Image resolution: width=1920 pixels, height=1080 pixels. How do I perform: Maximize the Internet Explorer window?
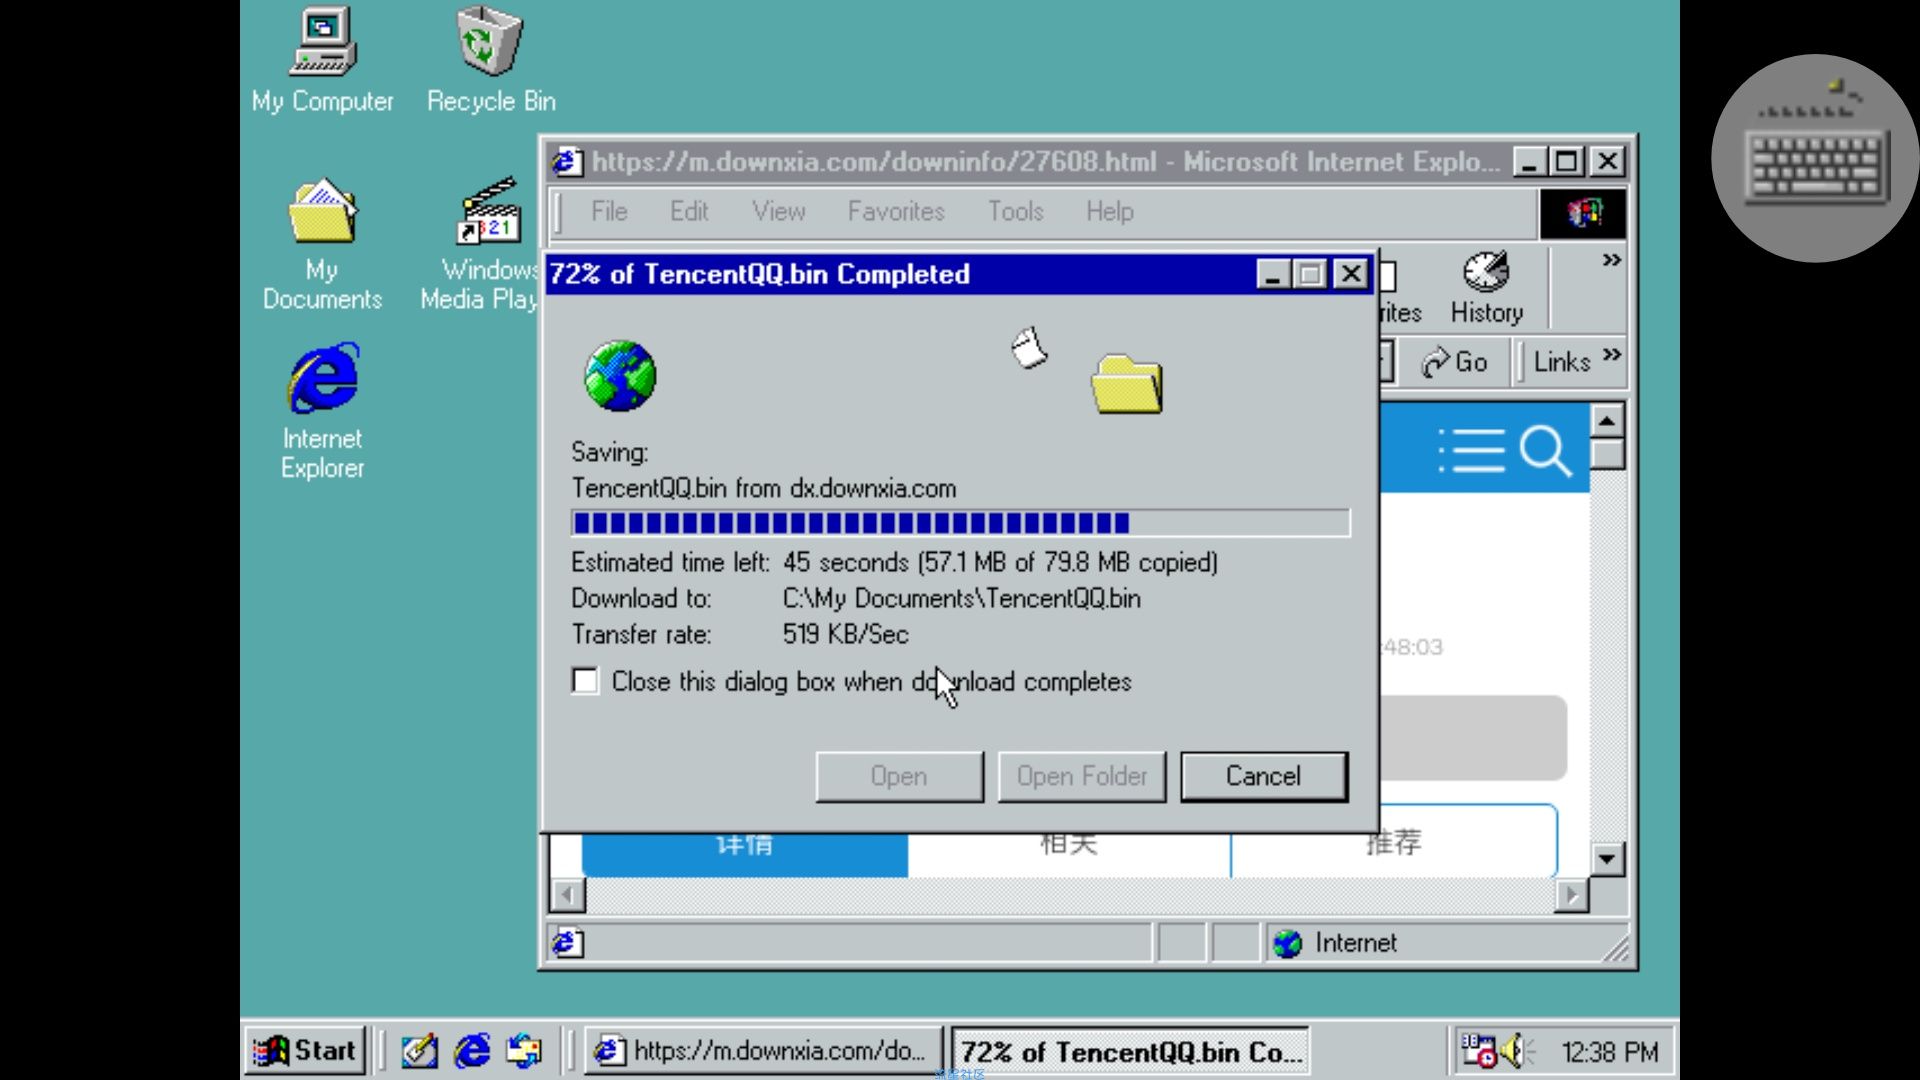1568,161
